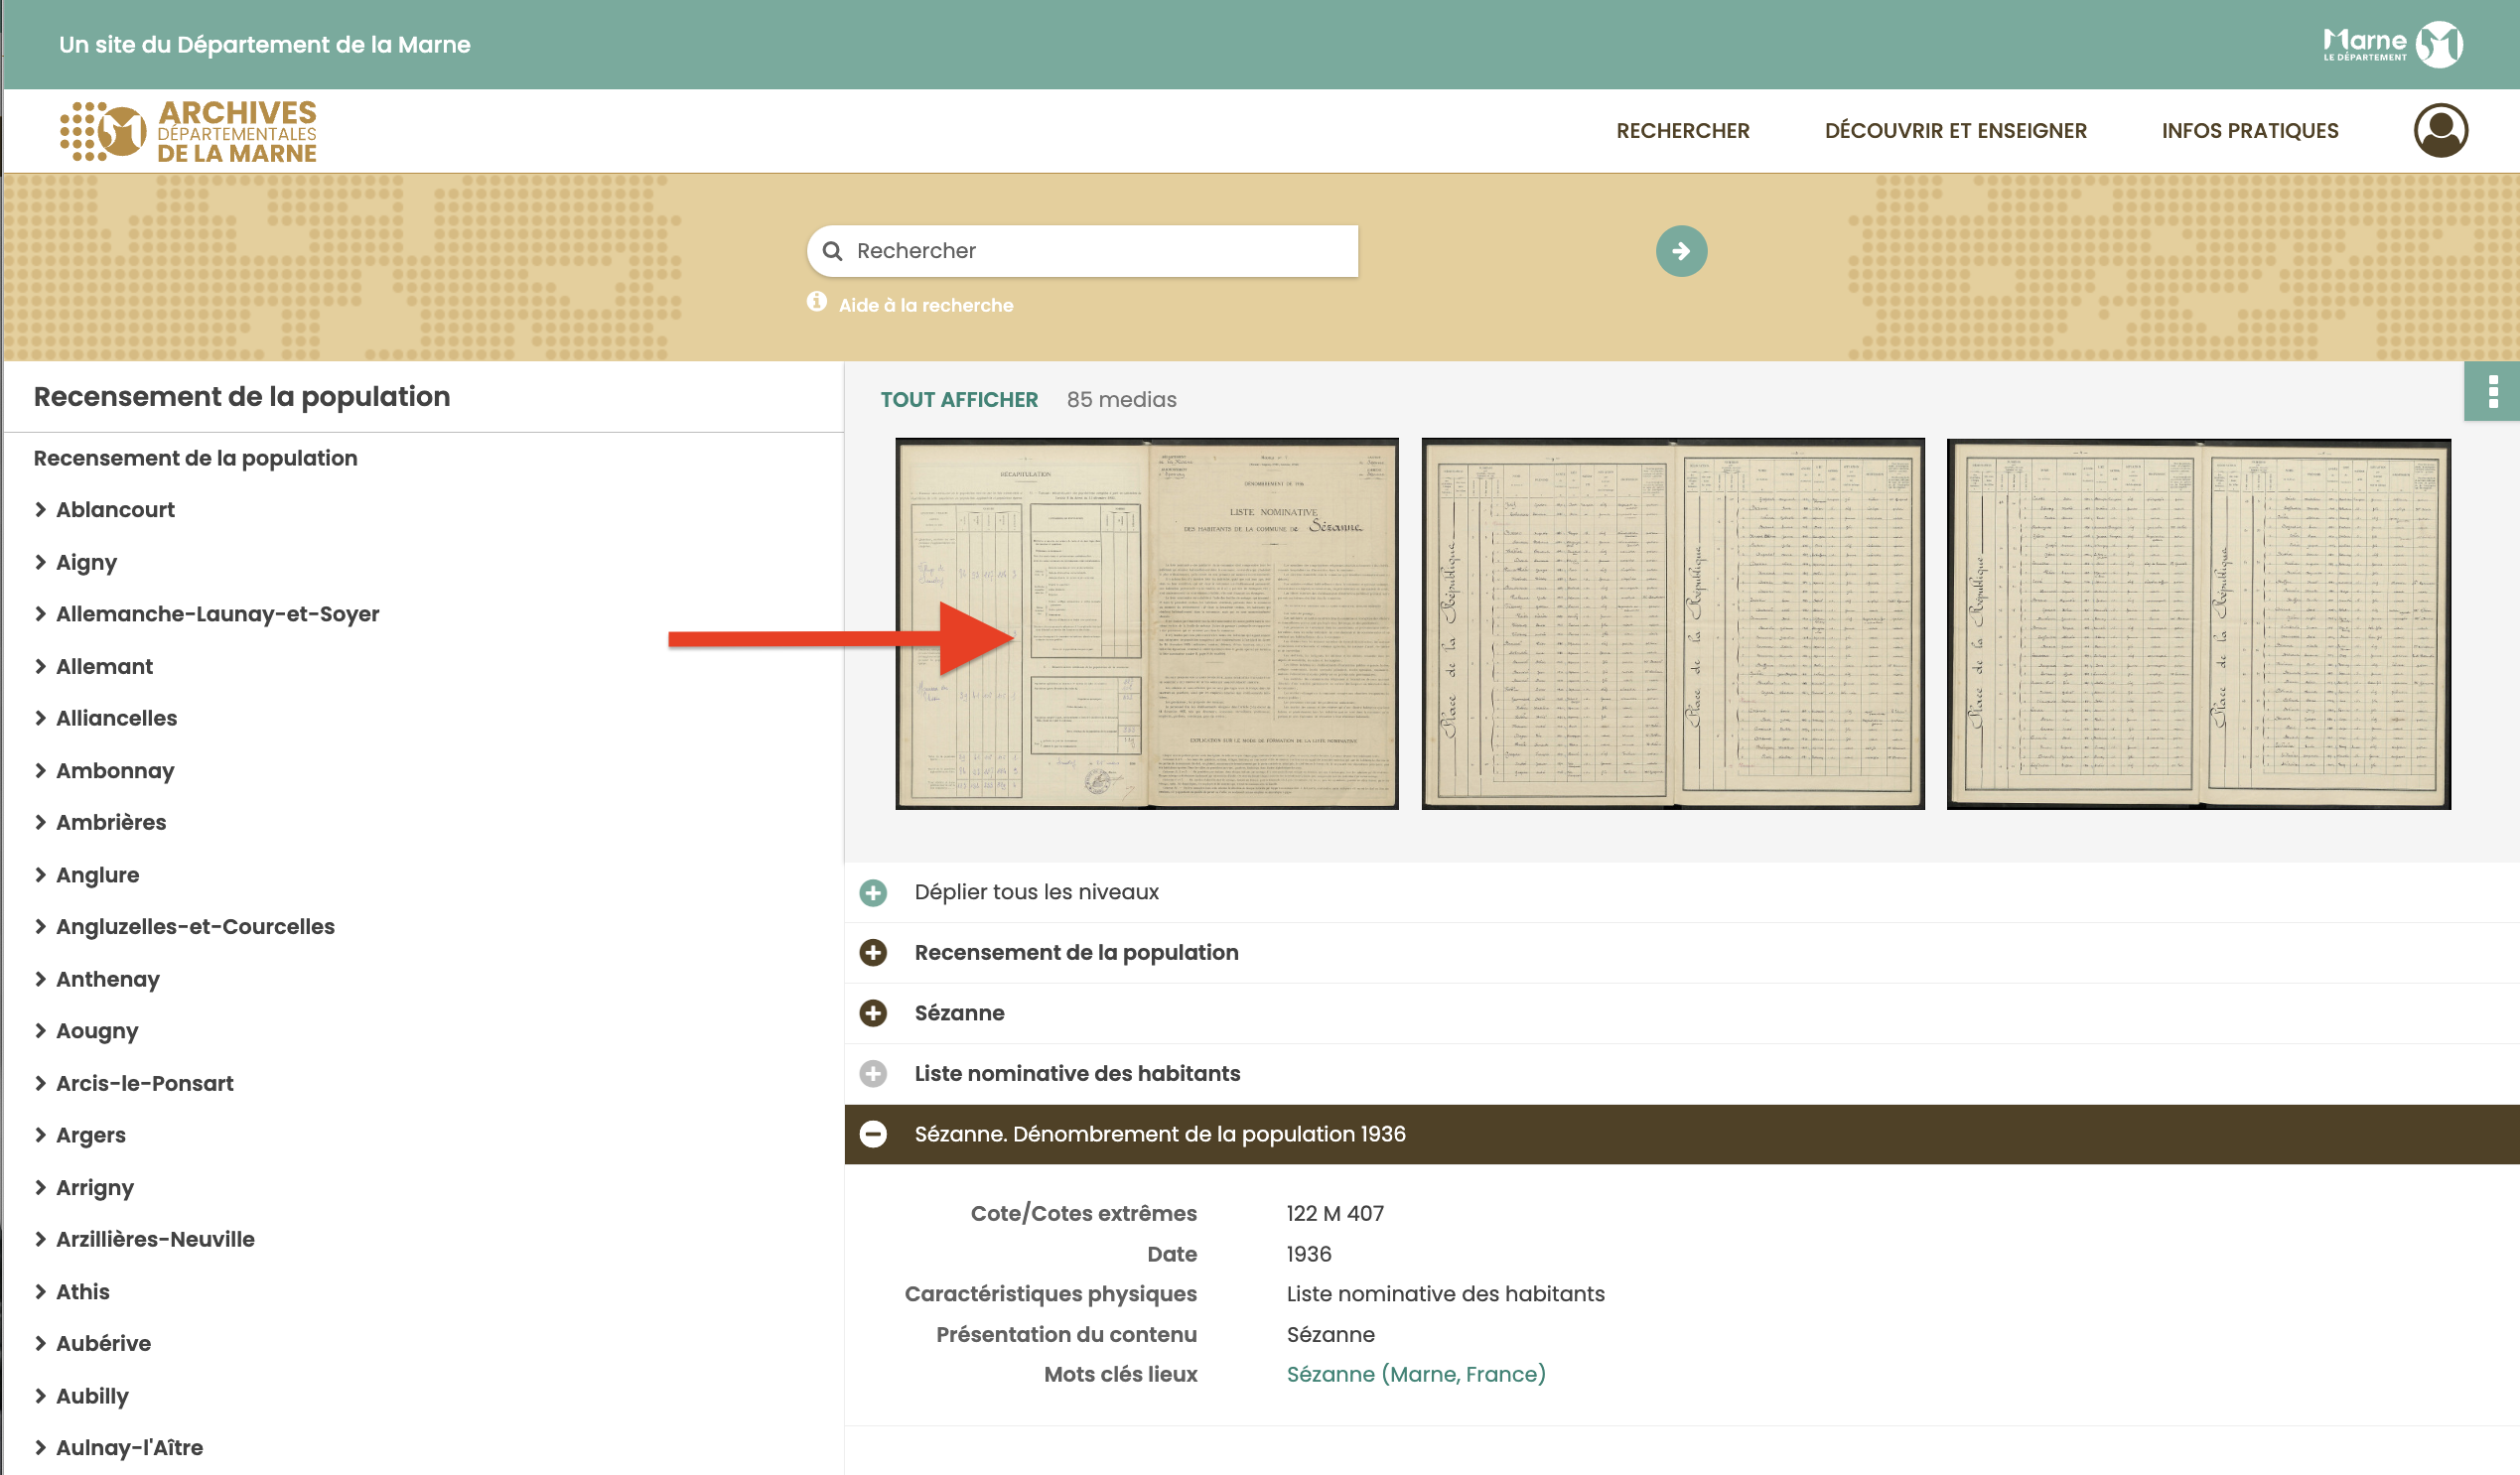Switch to the TOUT AFFICHER tab
Screen dimensions: 2520x1475
[959, 399]
